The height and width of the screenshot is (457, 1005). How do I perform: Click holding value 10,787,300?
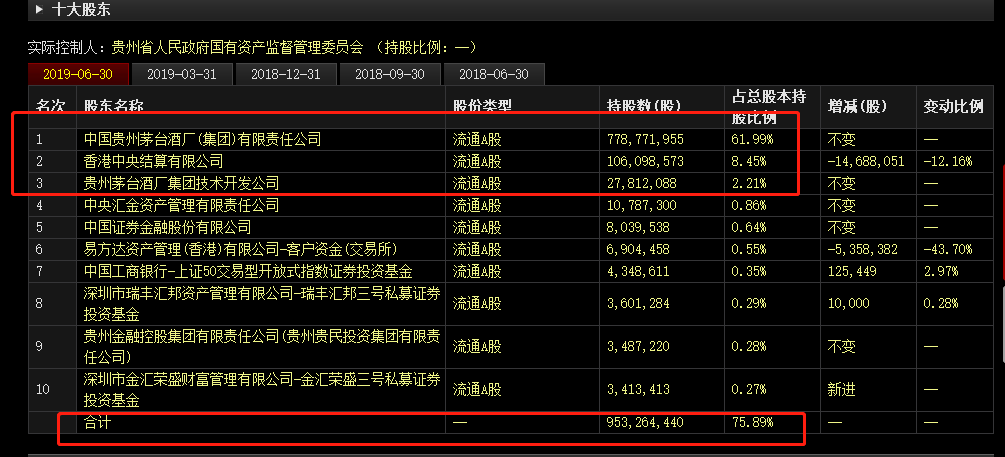[642, 206]
